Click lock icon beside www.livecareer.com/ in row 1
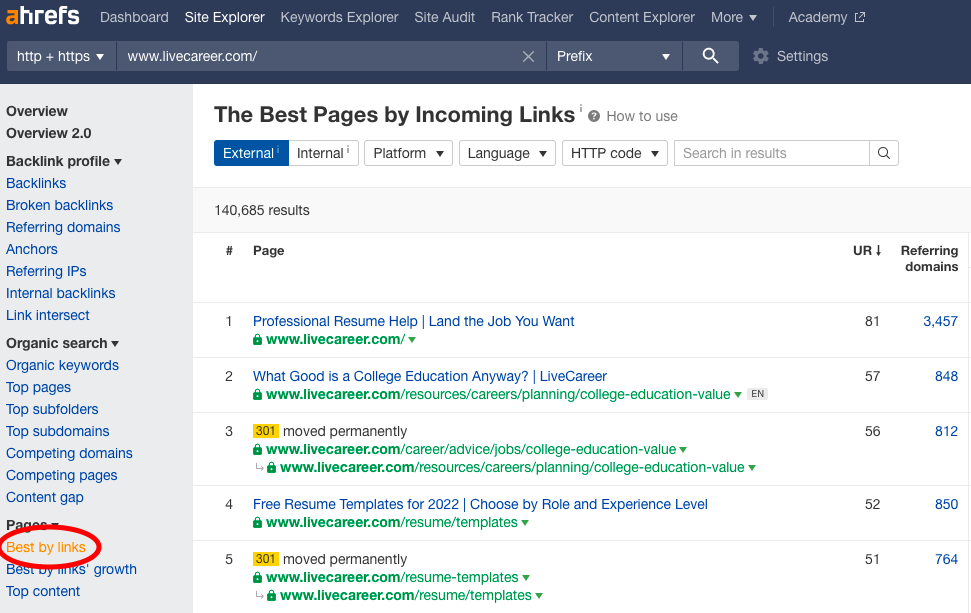The height and width of the screenshot is (613, 971). pyautogui.click(x=258, y=339)
